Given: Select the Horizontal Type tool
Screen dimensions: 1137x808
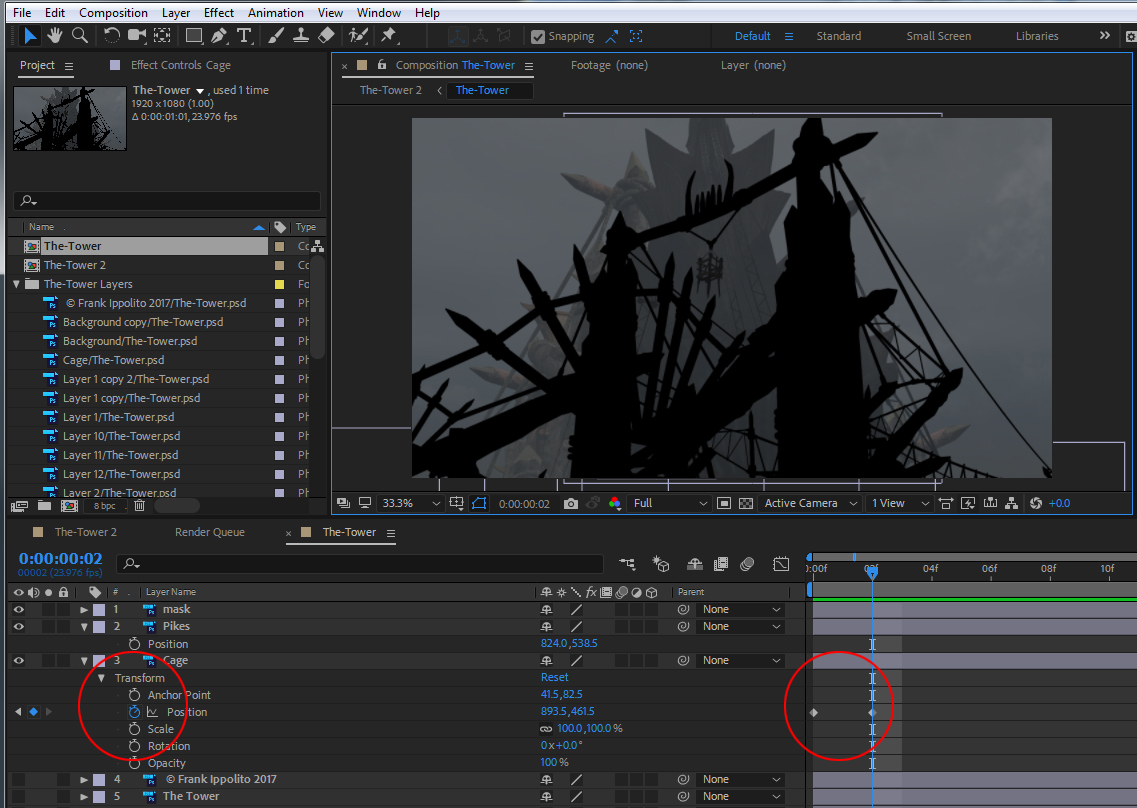Looking at the screenshot, I should [x=245, y=36].
